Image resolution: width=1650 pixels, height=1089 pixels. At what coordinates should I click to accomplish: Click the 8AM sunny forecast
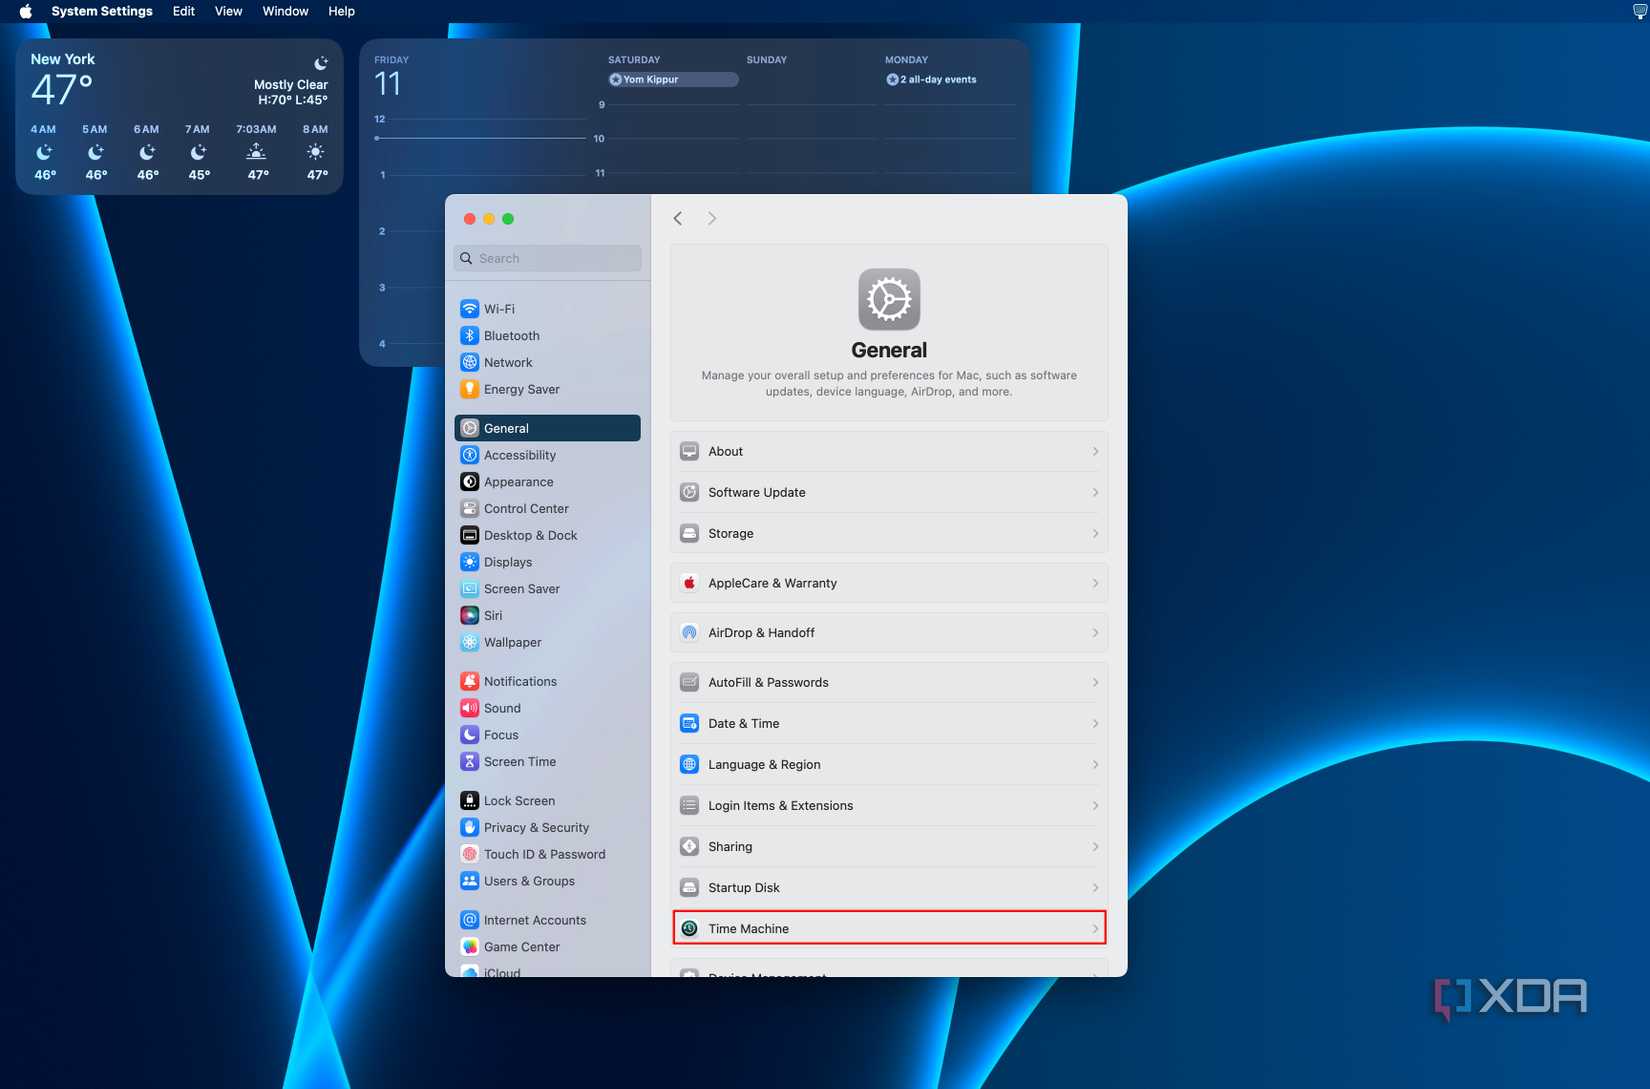click(316, 152)
